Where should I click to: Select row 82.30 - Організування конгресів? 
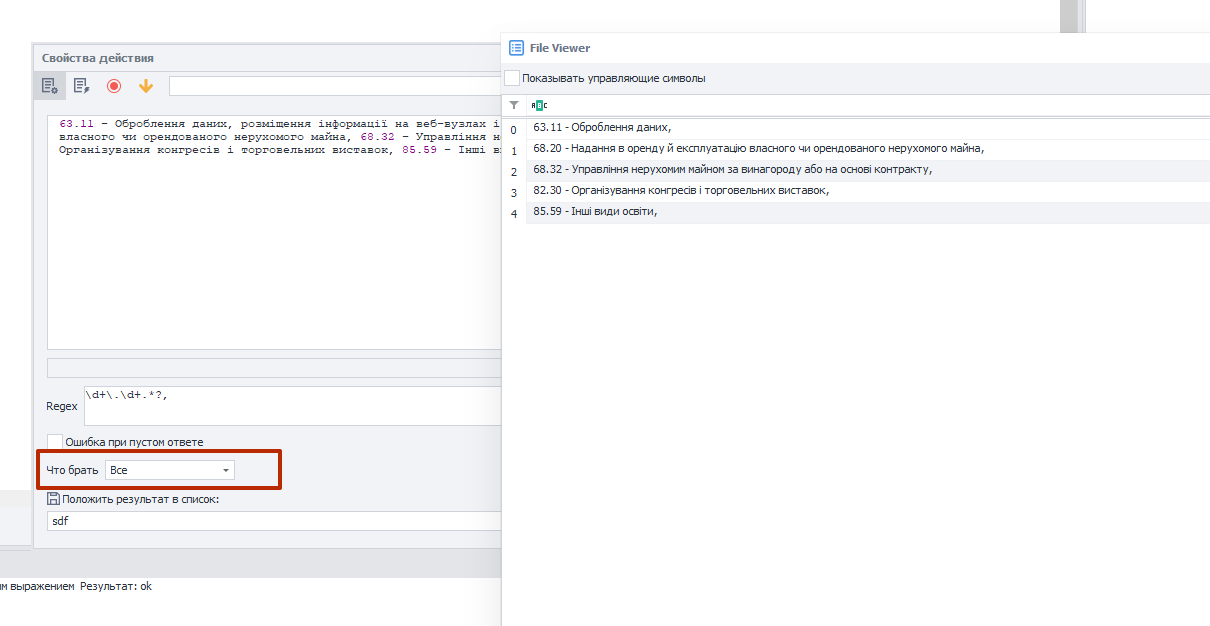point(868,191)
